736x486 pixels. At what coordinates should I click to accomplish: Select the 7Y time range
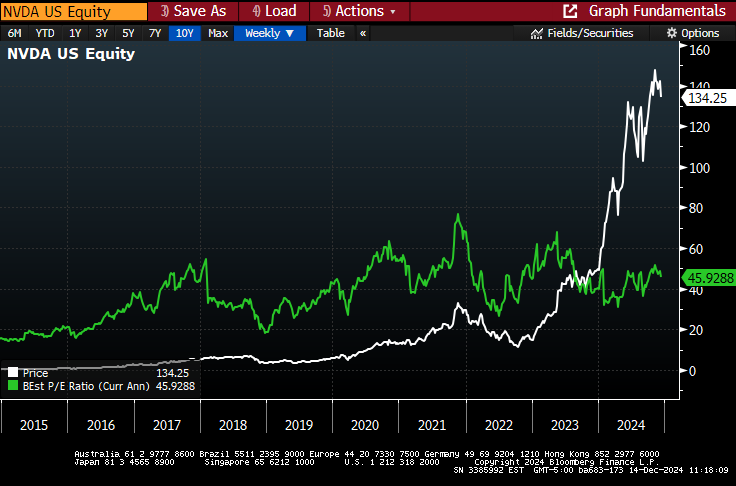click(155, 33)
